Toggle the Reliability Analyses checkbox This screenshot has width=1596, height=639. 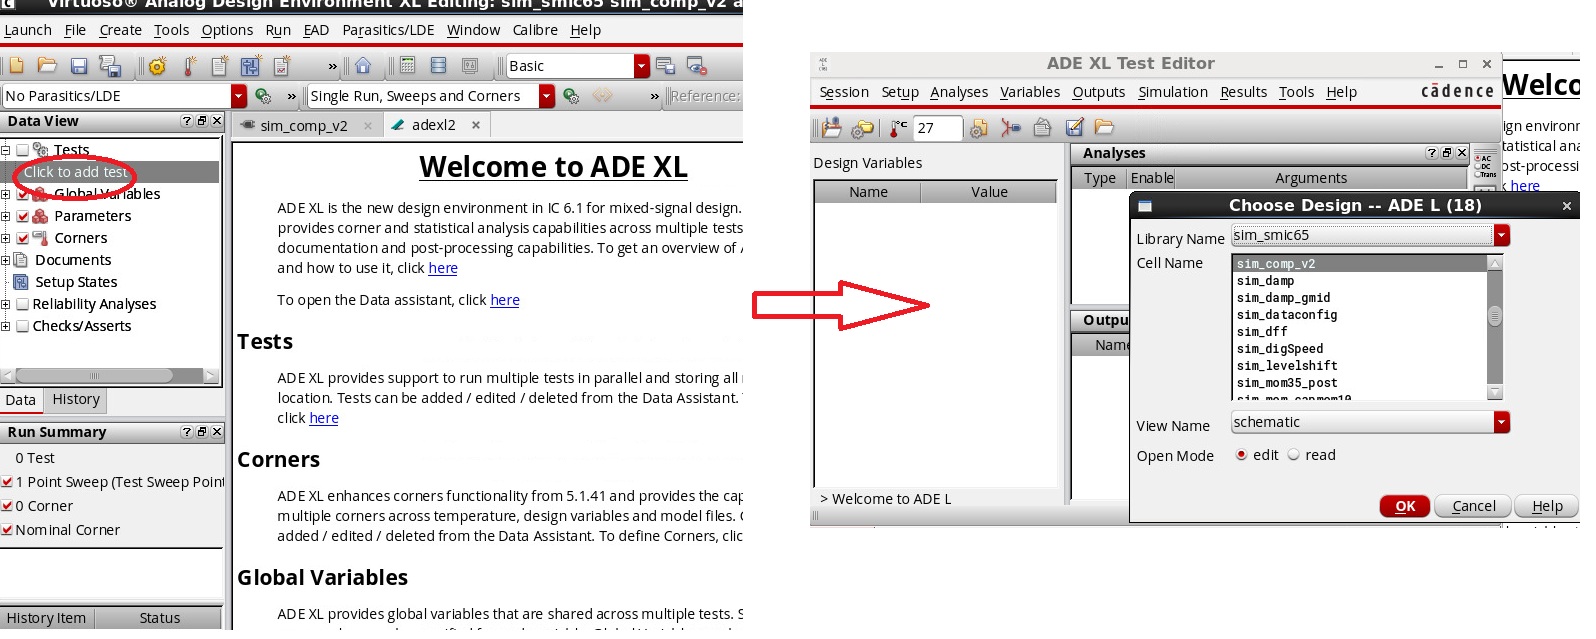[x=22, y=304]
